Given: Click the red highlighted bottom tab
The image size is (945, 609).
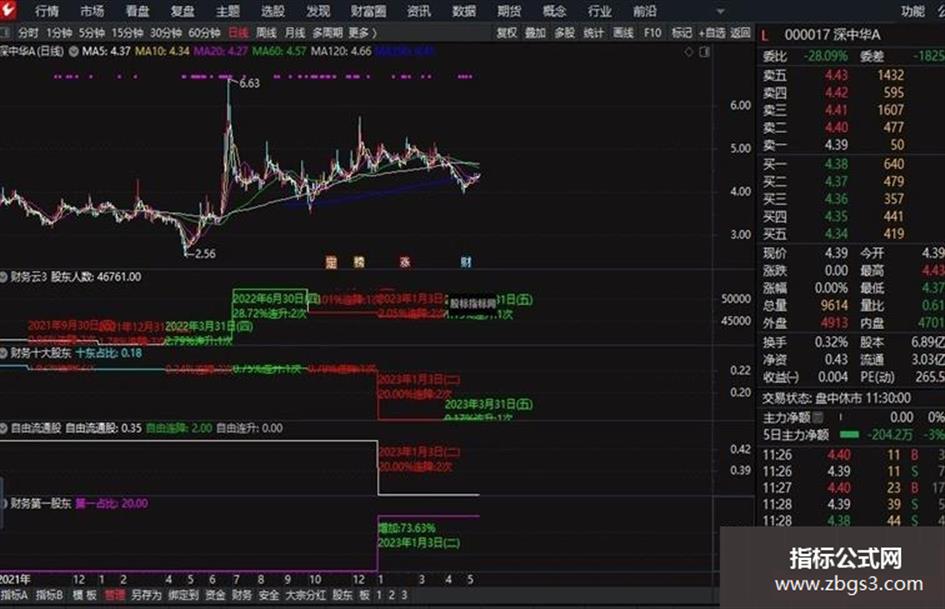Looking at the screenshot, I should tap(115, 595).
